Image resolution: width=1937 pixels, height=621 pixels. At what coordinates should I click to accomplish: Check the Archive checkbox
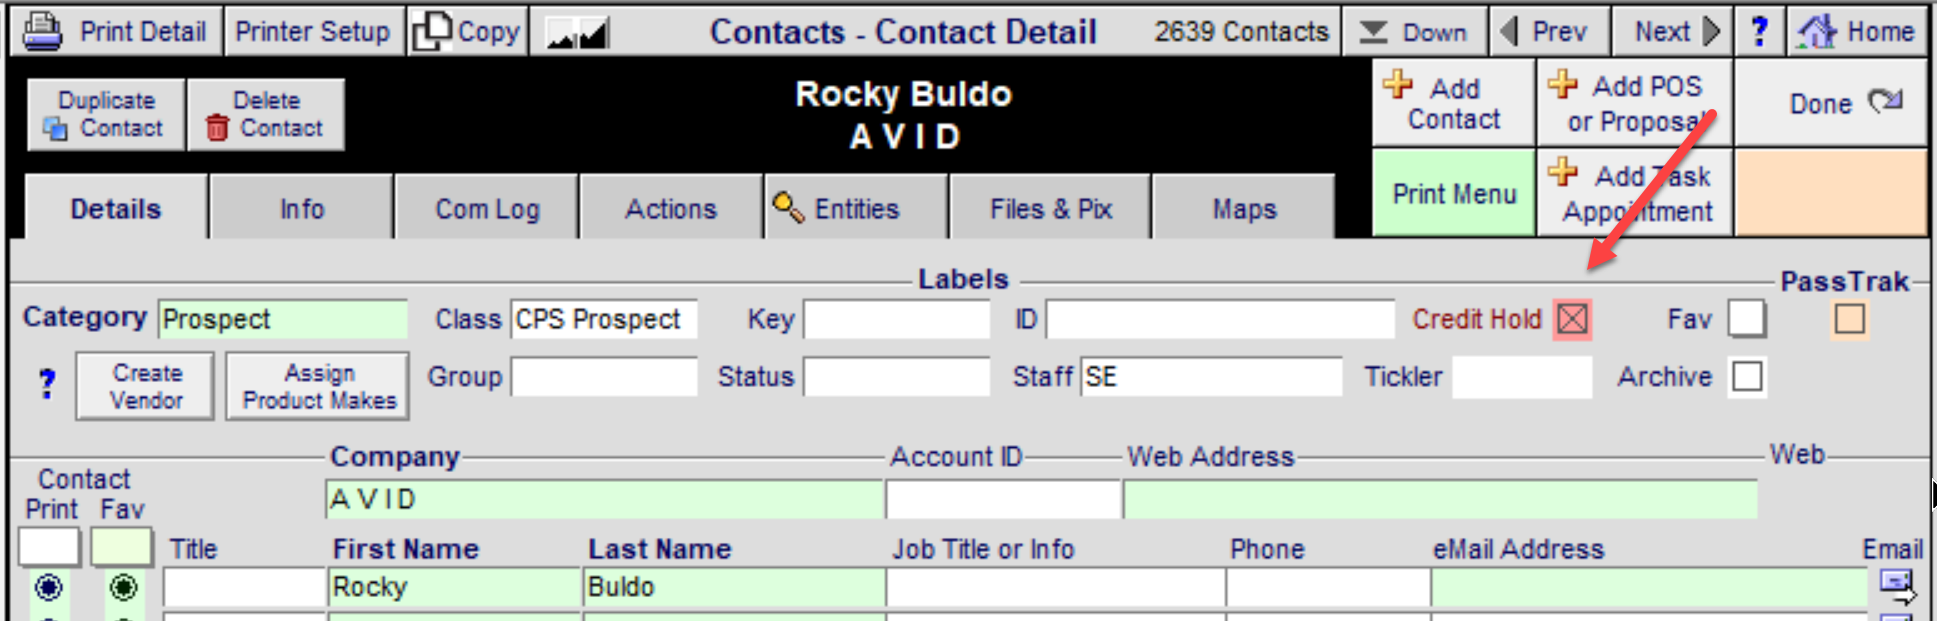pyautogui.click(x=1747, y=377)
